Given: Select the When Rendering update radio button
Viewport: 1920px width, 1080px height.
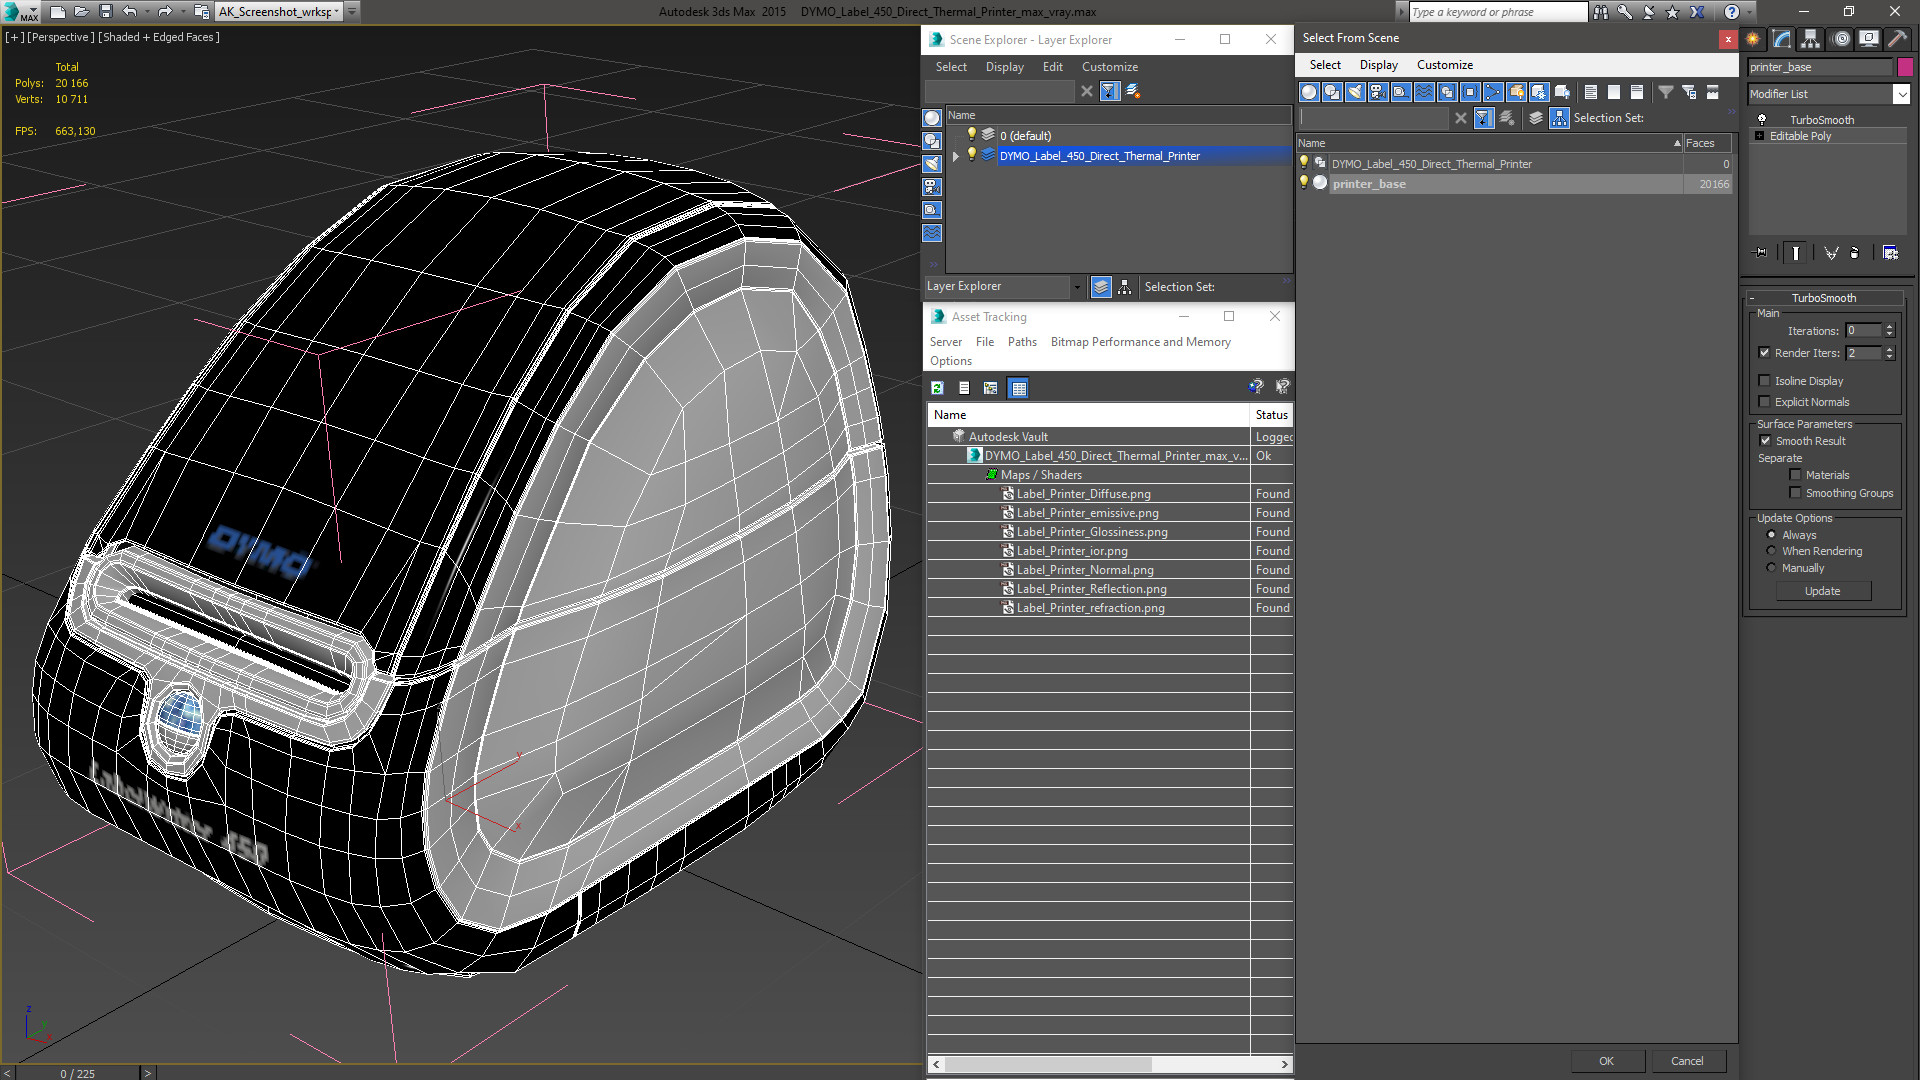Looking at the screenshot, I should [x=1771, y=551].
